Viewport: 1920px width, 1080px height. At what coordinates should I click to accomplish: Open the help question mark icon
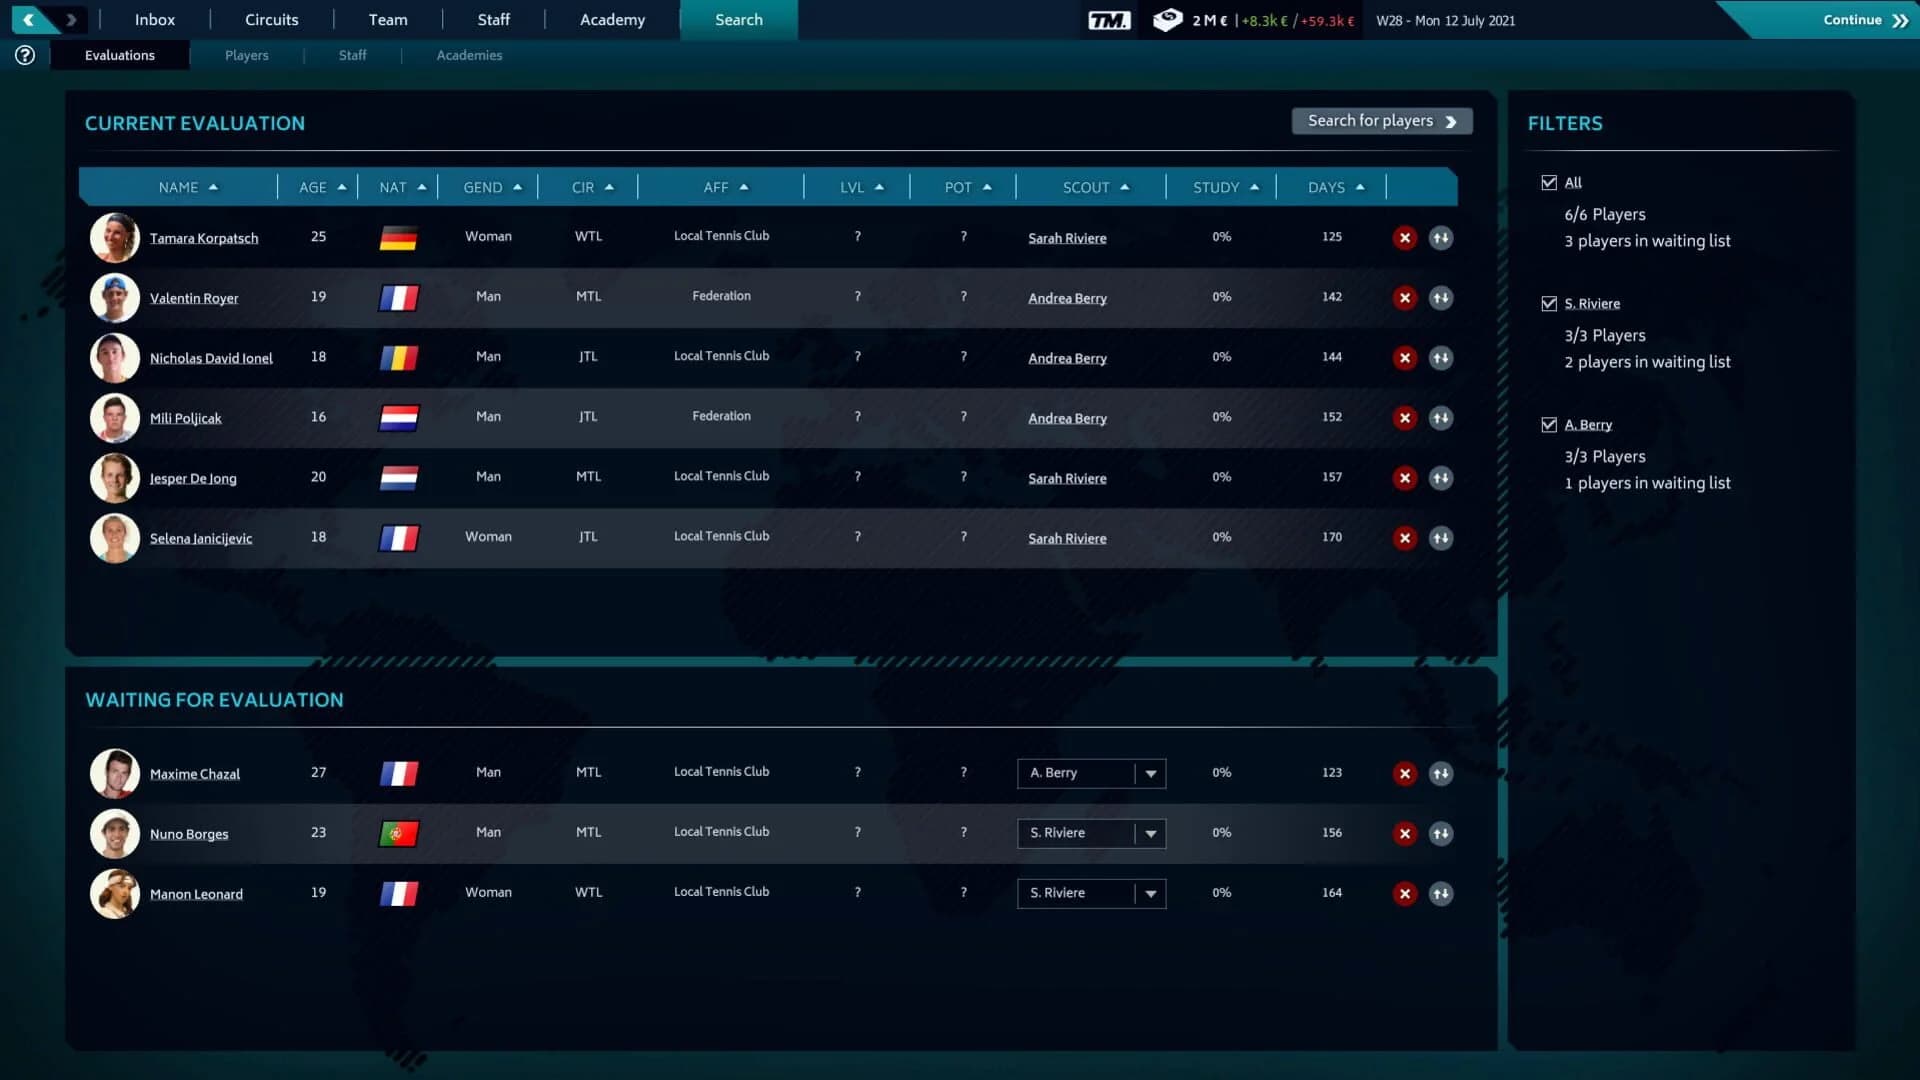click(23, 55)
